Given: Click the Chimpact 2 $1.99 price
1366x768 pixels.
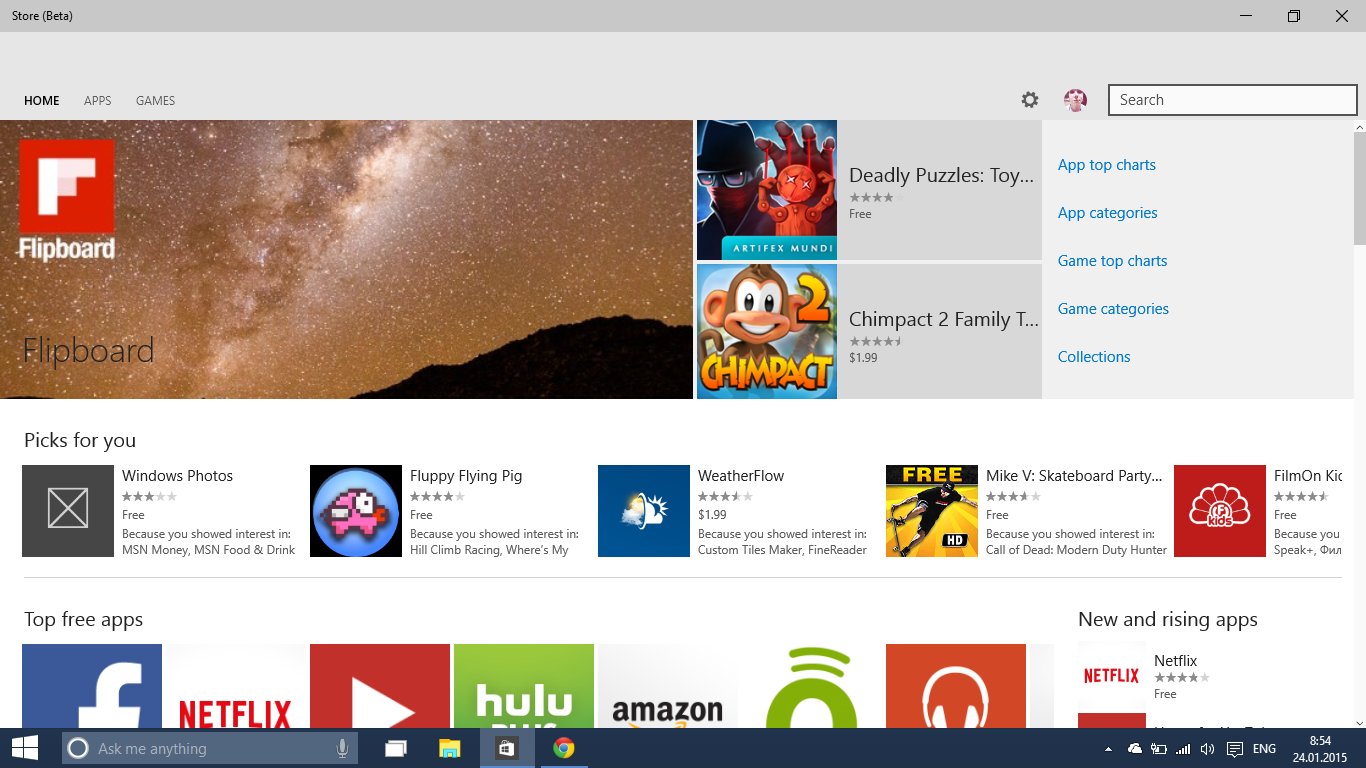Looking at the screenshot, I should pos(863,358).
